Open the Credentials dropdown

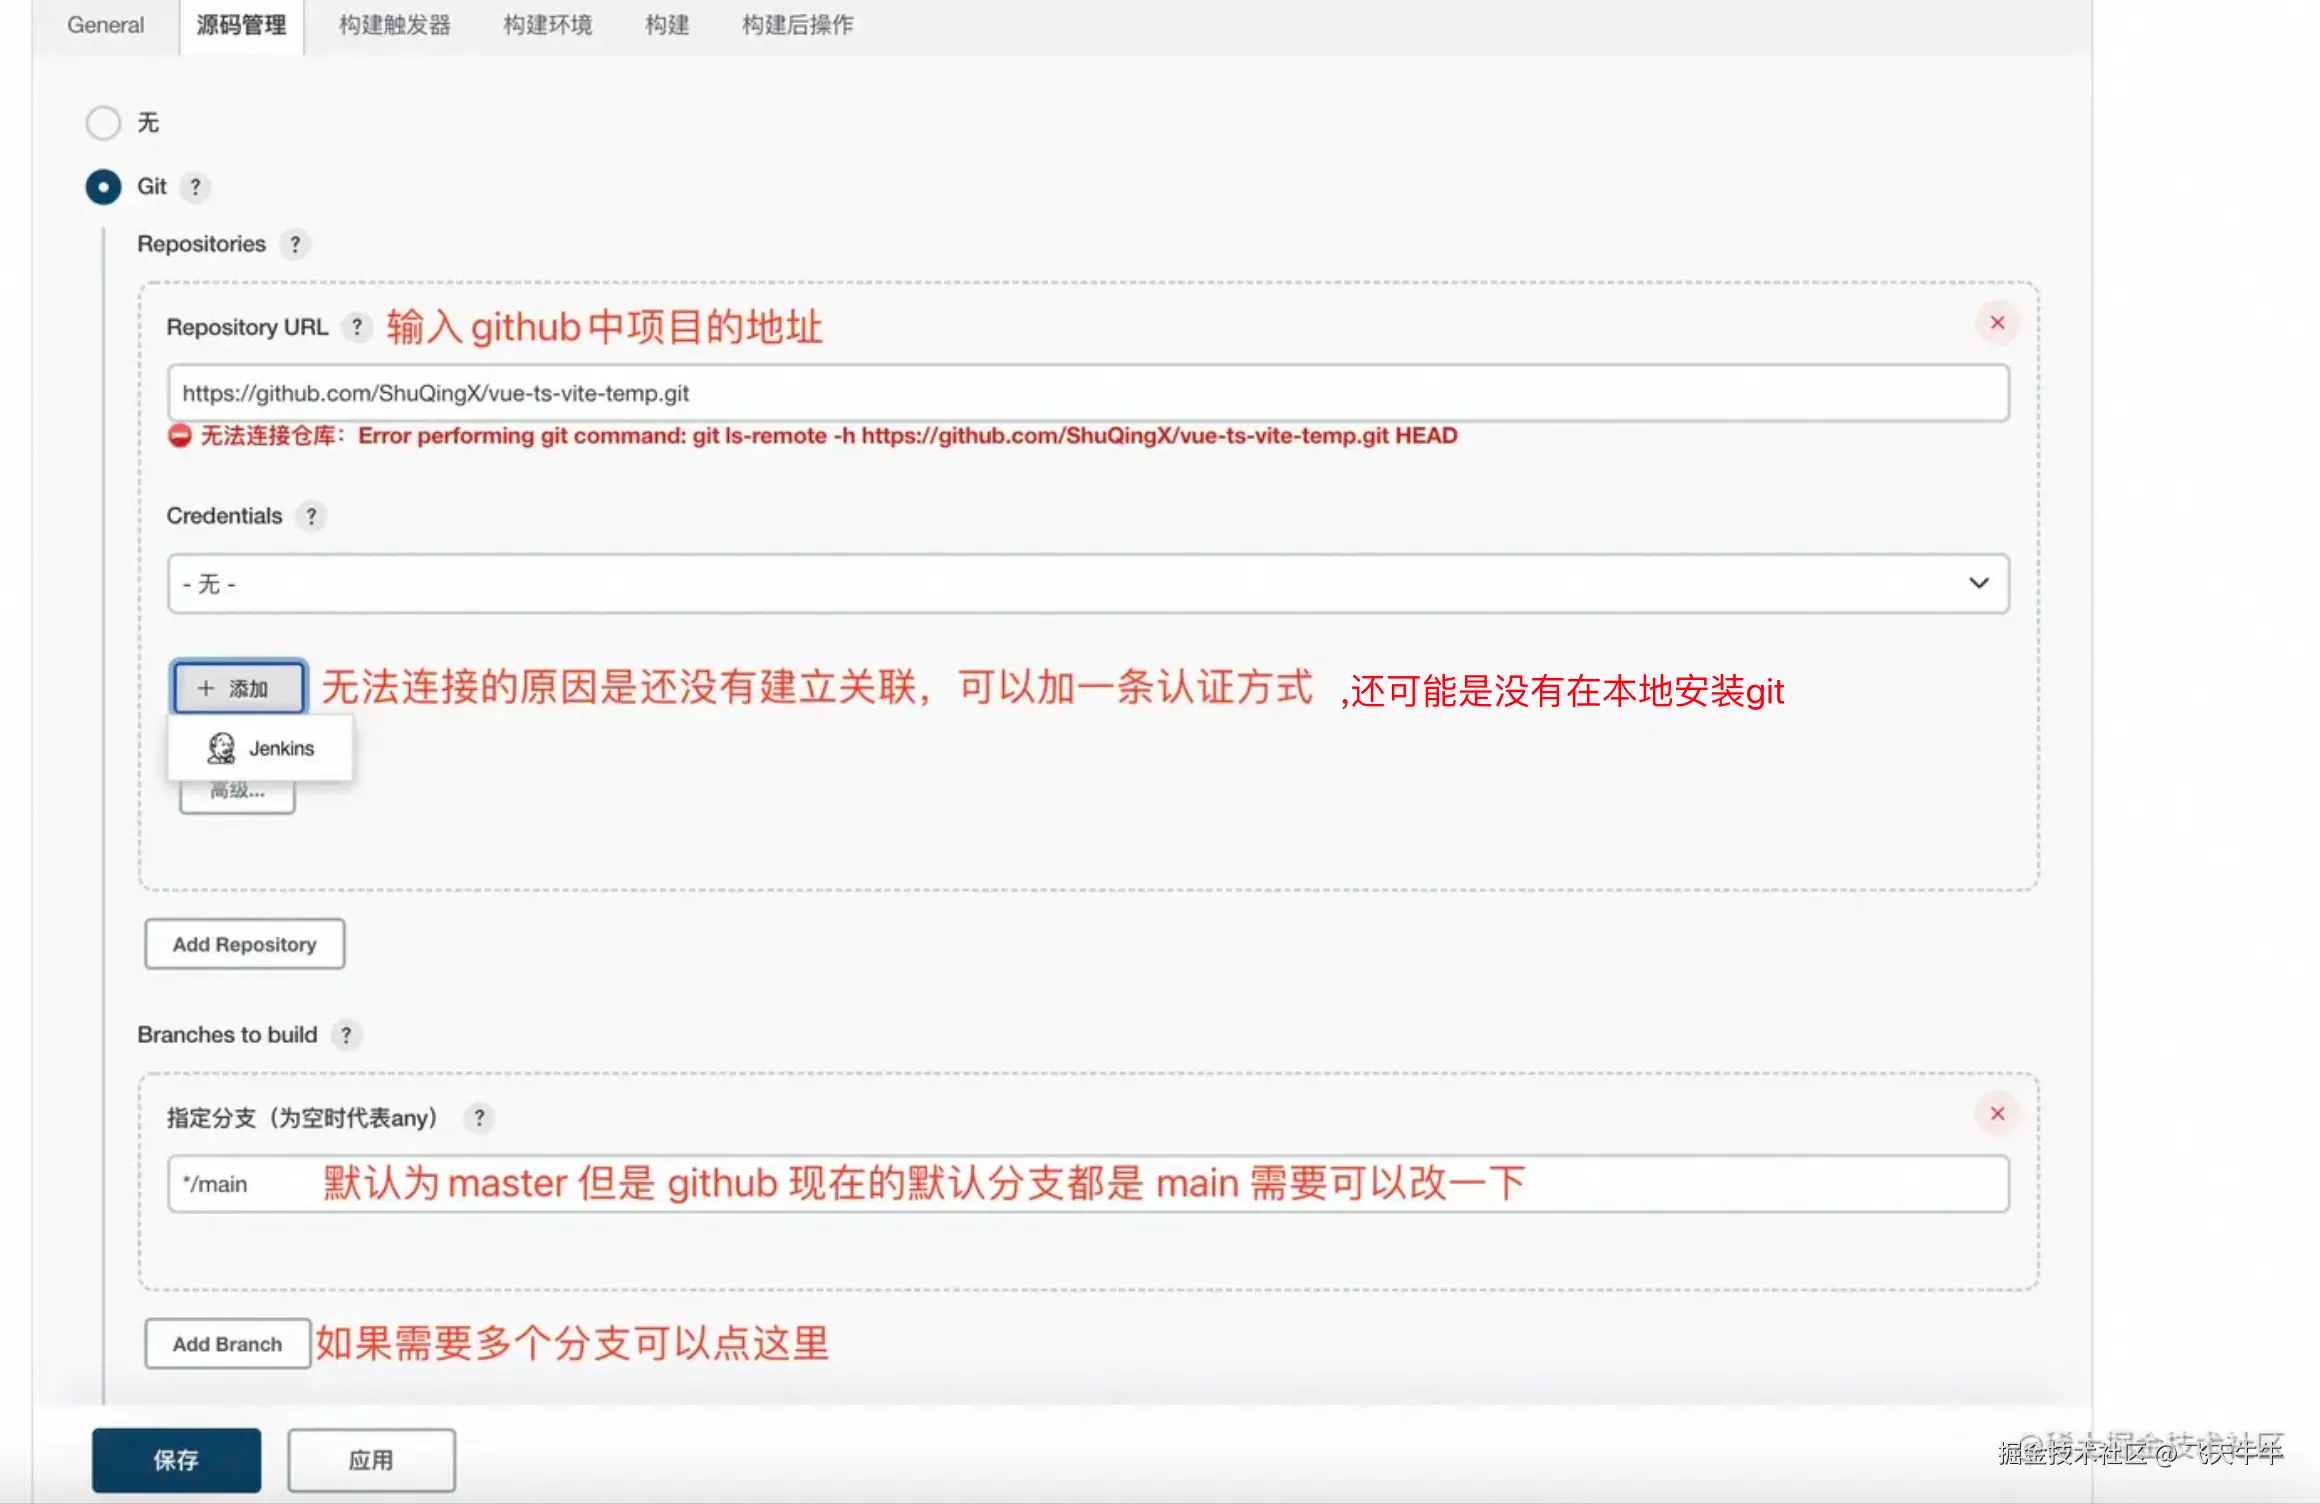pyautogui.click(x=1088, y=583)
